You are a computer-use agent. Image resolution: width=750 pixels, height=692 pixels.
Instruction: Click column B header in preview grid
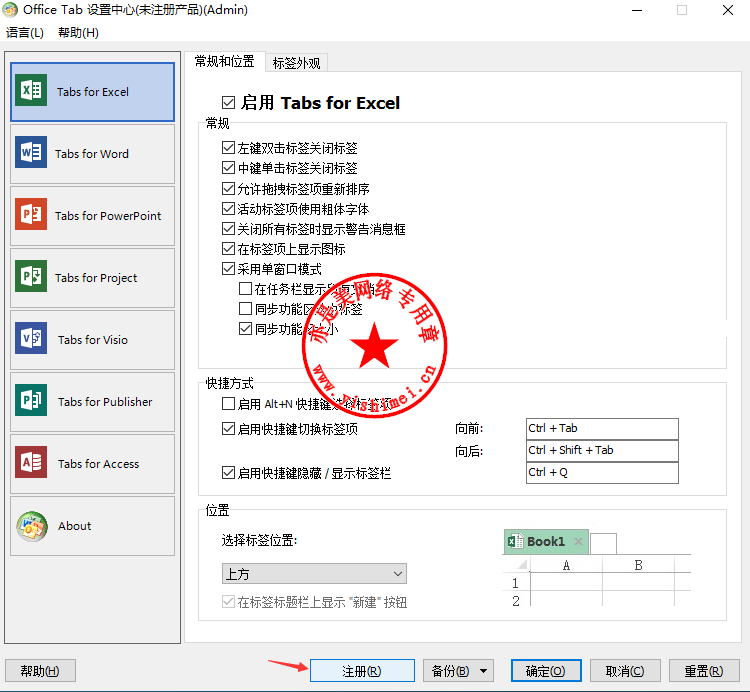[x=638, y=565]
